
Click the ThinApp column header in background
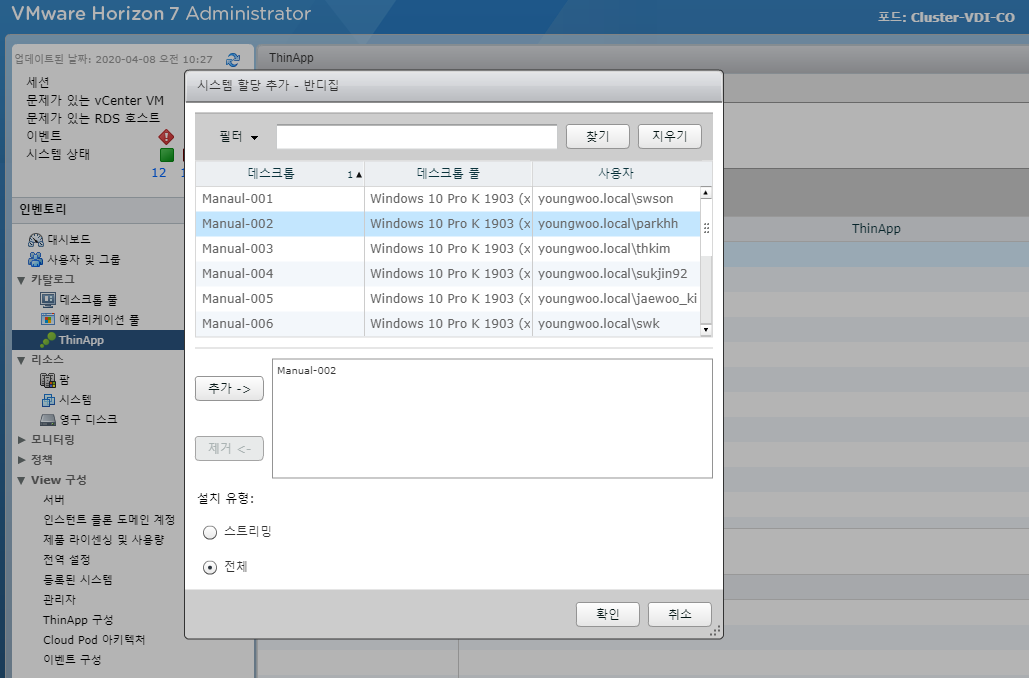[876, 229]
